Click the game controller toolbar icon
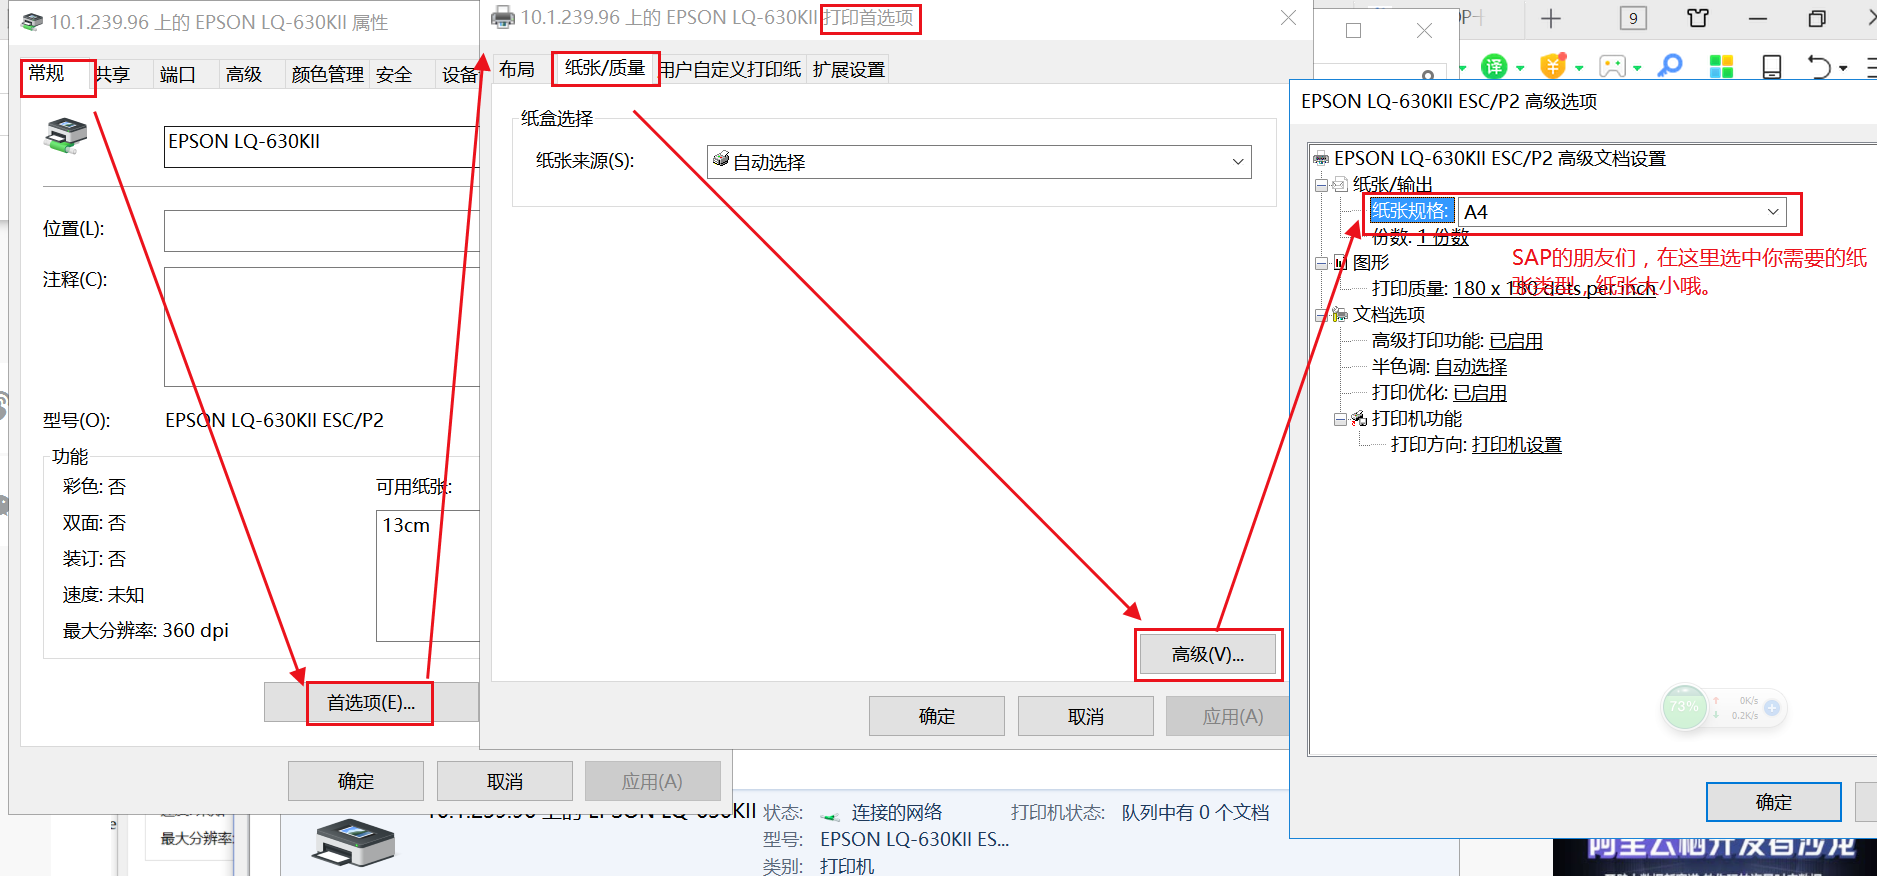Viewport: 1877px width, 876px height. coord(1613,67)
